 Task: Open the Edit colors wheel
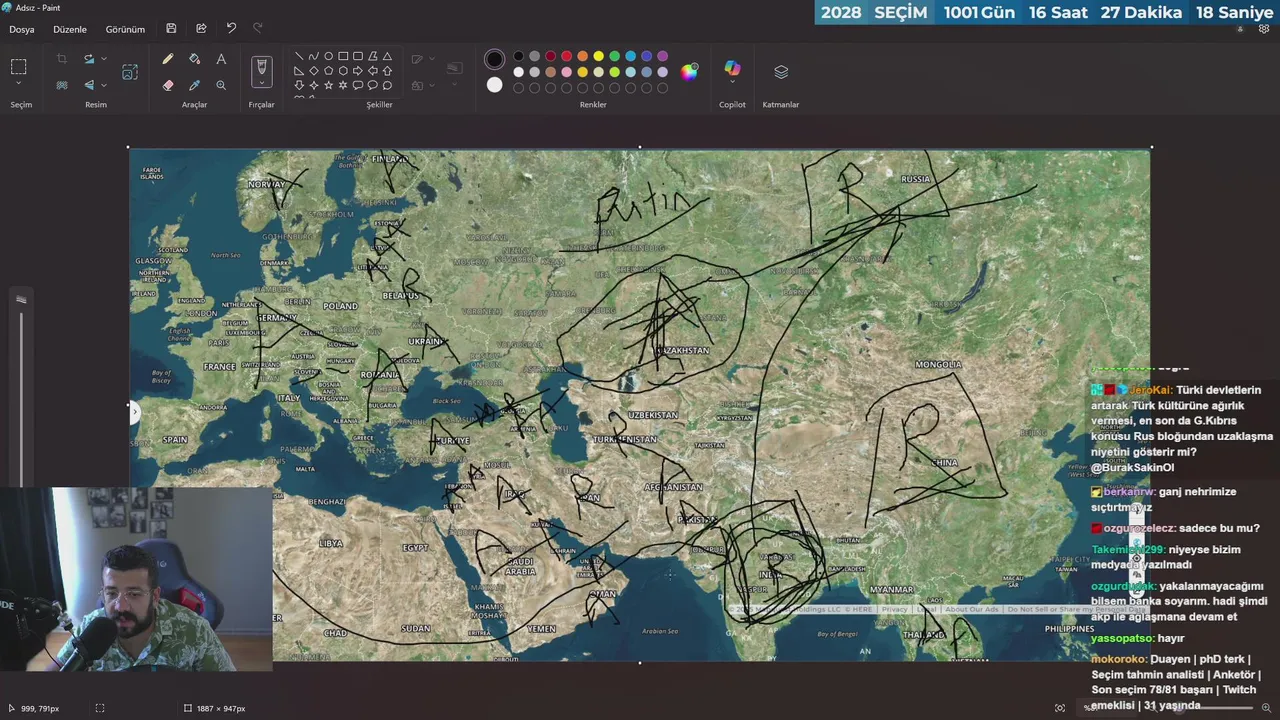point(689,71)
